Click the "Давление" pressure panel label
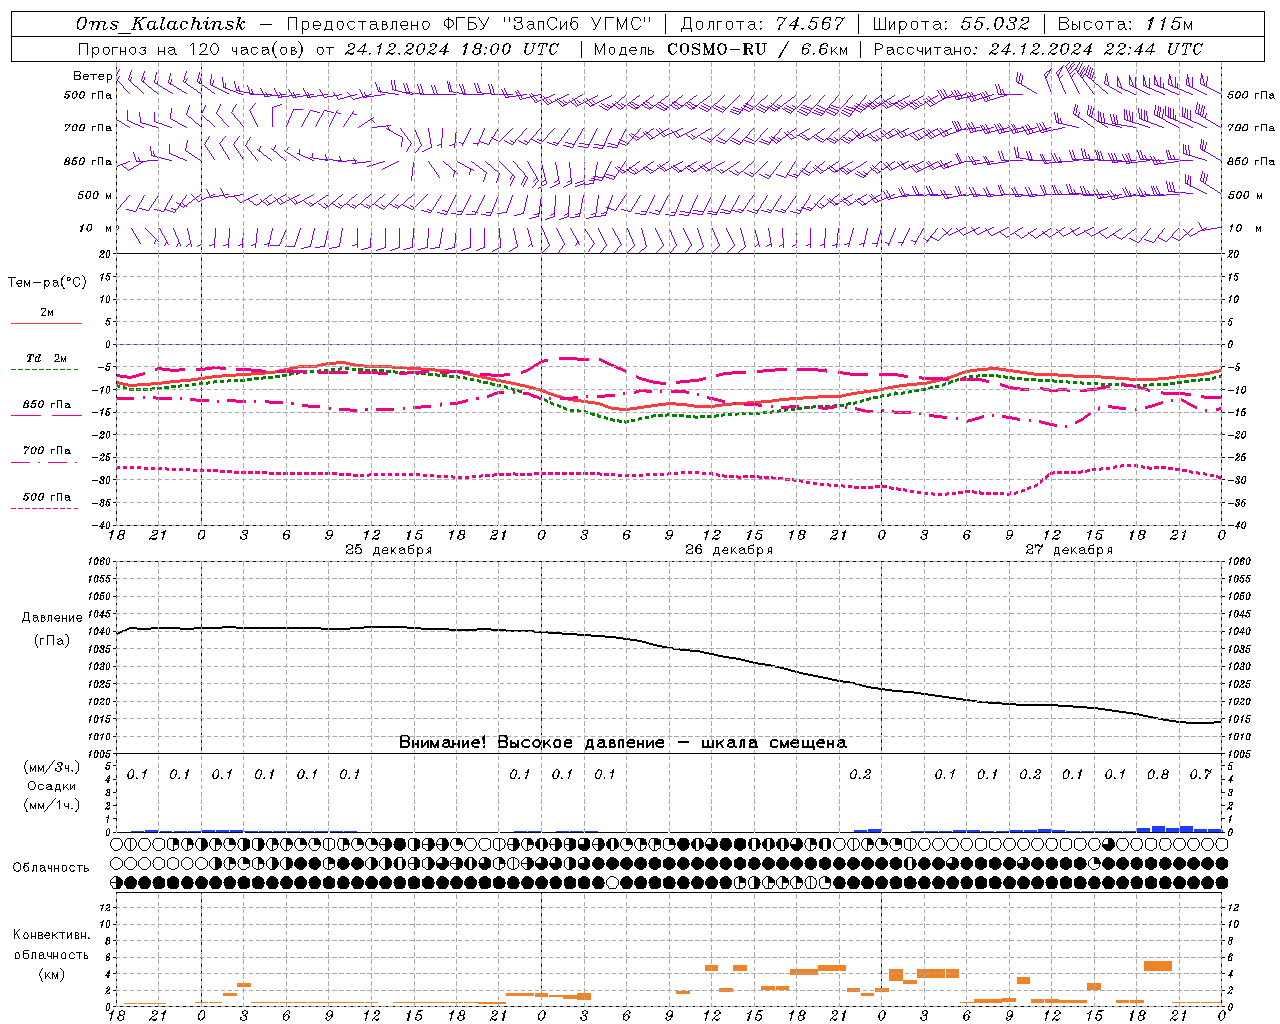Screen dimensions: 1280x1024 point(52,618)
